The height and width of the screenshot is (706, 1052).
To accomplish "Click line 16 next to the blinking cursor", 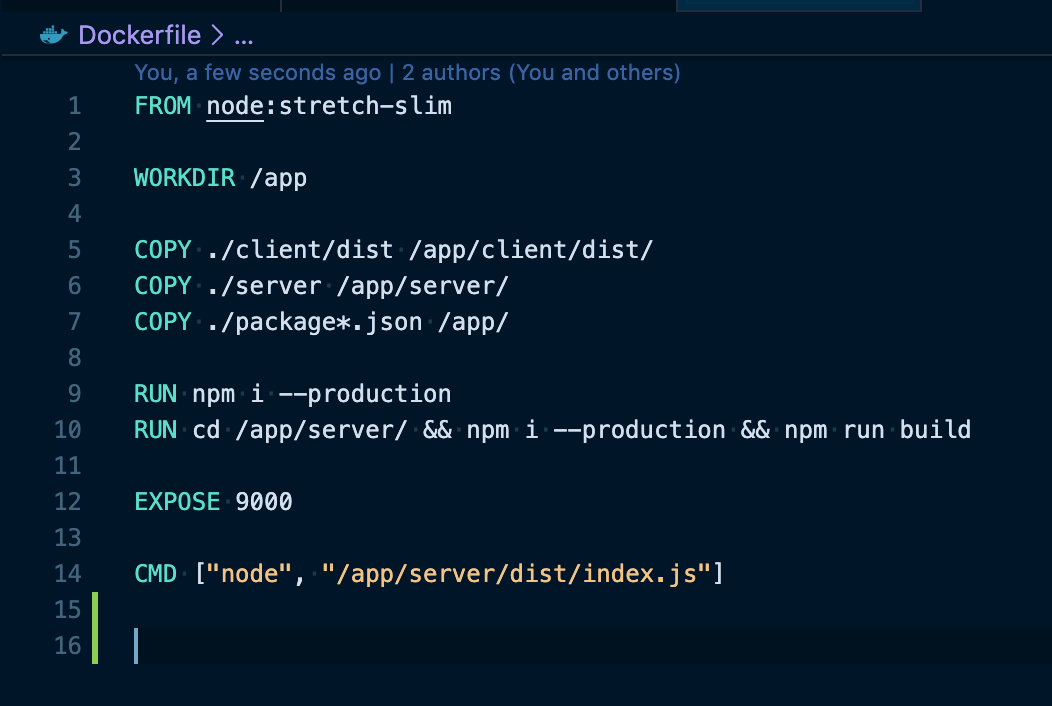I will (x=200, y=646).
